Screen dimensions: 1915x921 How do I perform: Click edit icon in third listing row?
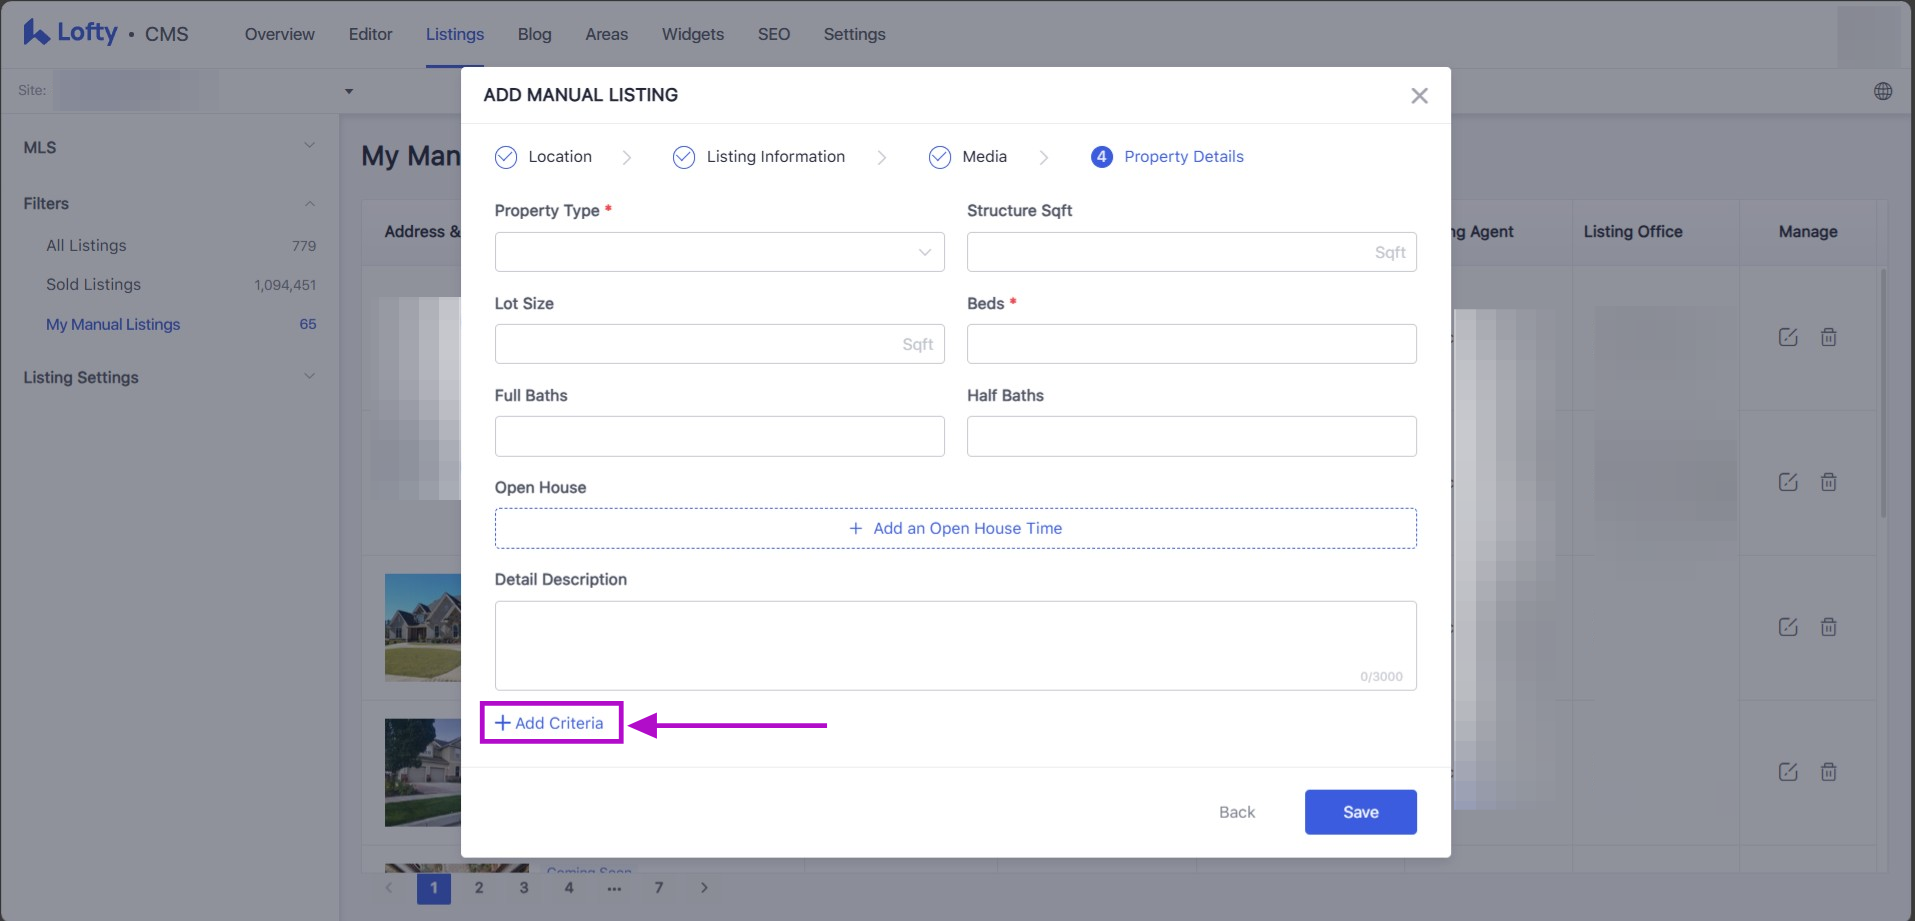[x=1788, y=627]
